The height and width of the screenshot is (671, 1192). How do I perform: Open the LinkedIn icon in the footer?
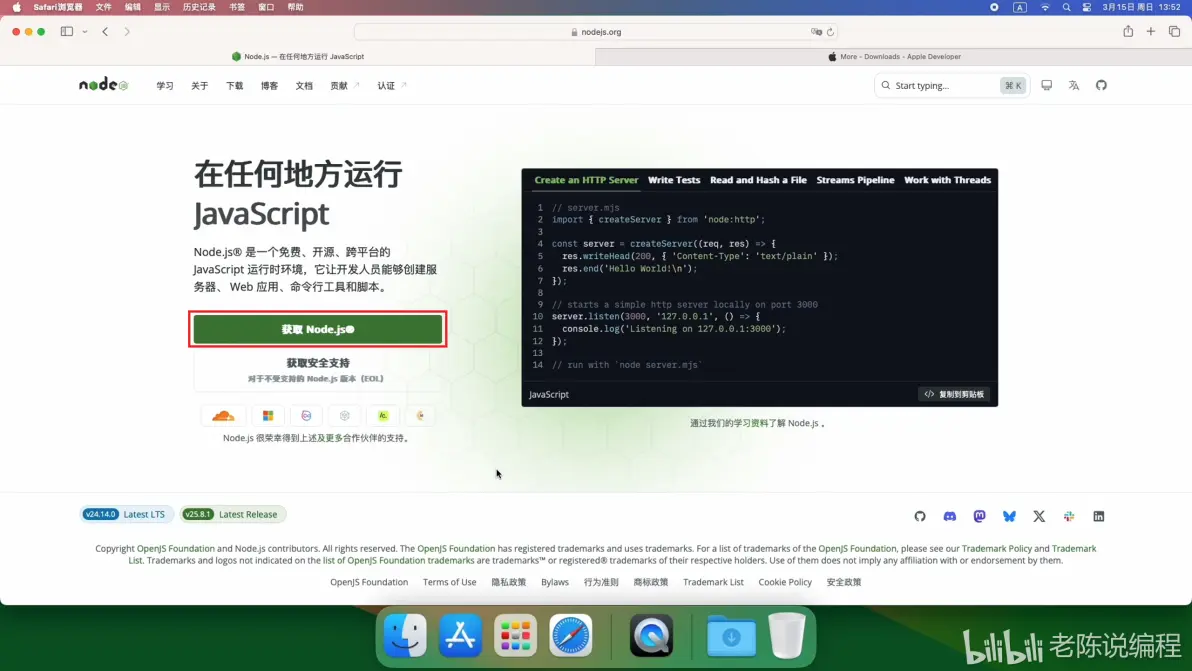click(1098, 516)
